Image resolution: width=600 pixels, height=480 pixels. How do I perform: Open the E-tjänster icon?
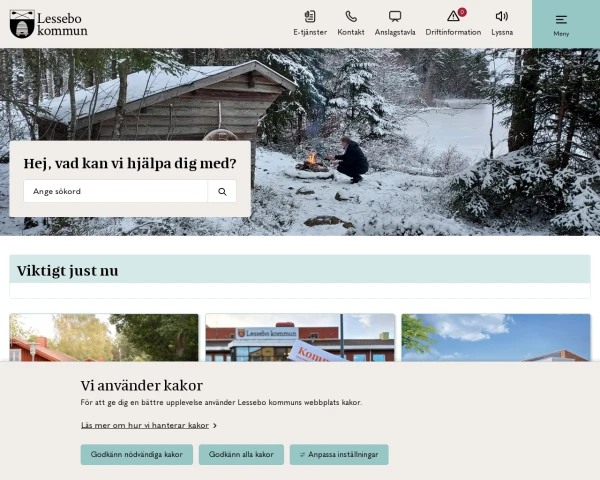click(310, 16)
